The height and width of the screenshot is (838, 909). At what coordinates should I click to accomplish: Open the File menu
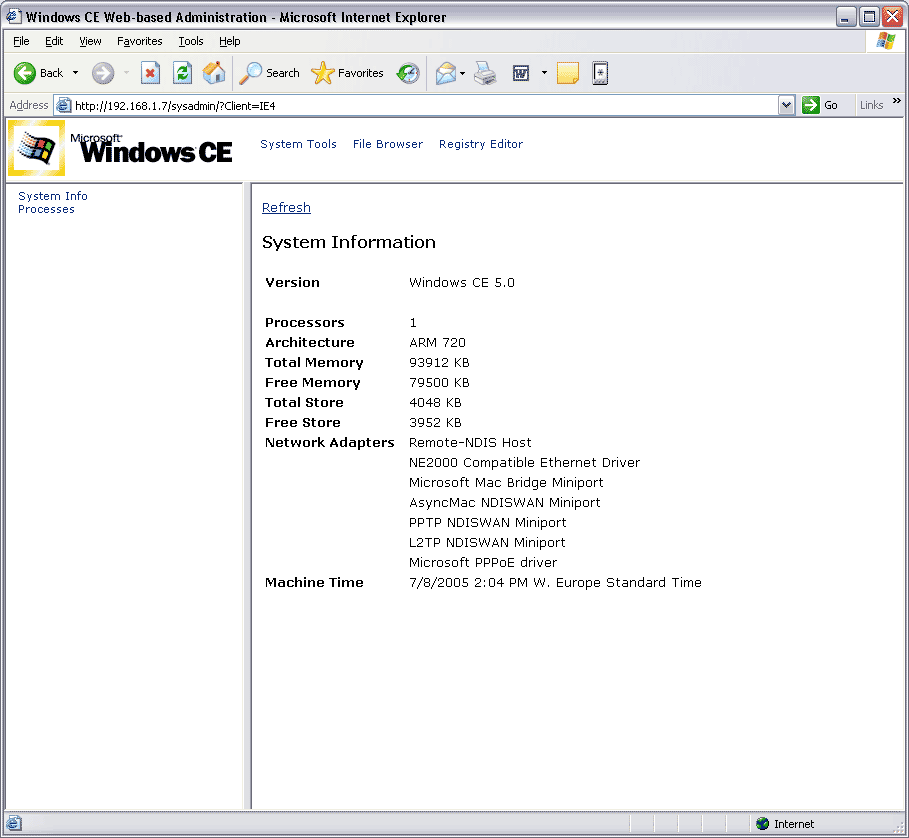[x=21, y=41]
